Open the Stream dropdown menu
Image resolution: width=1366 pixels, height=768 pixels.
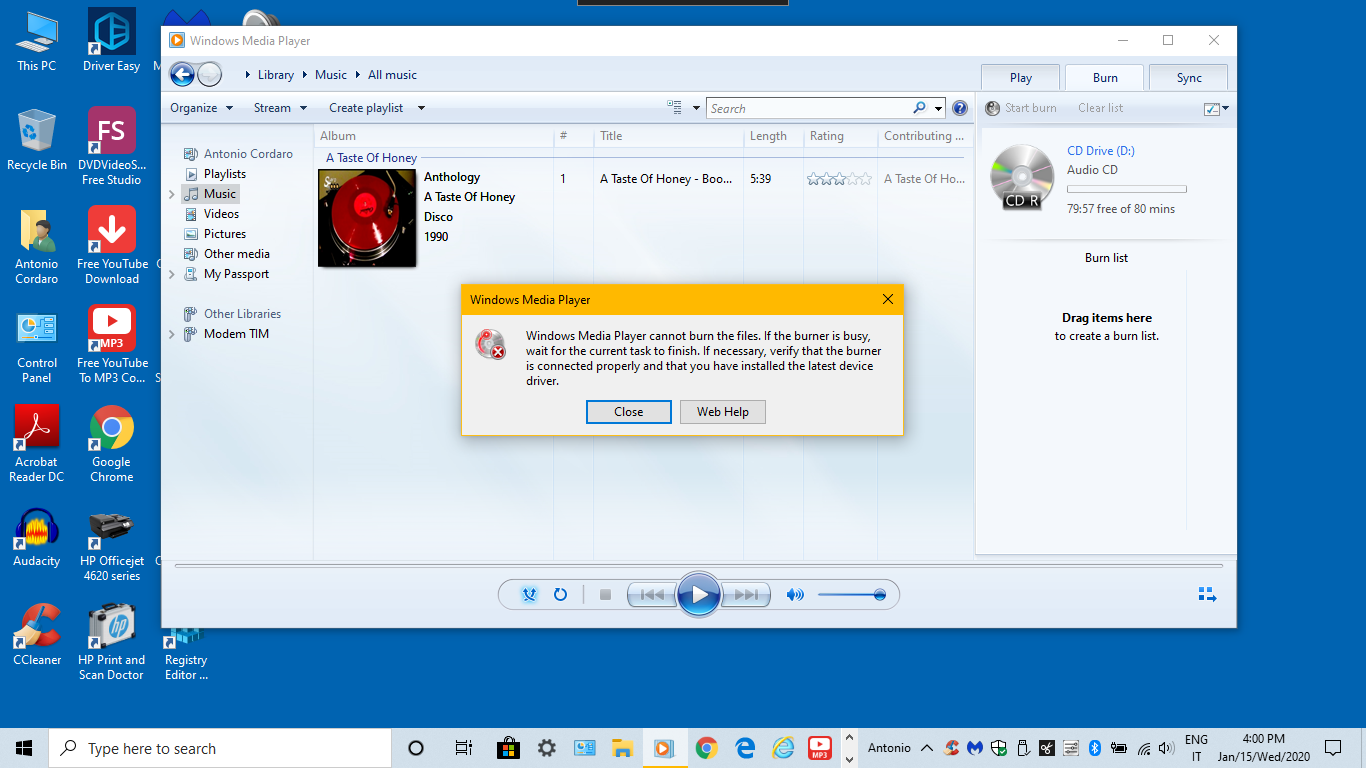(280, 108)
